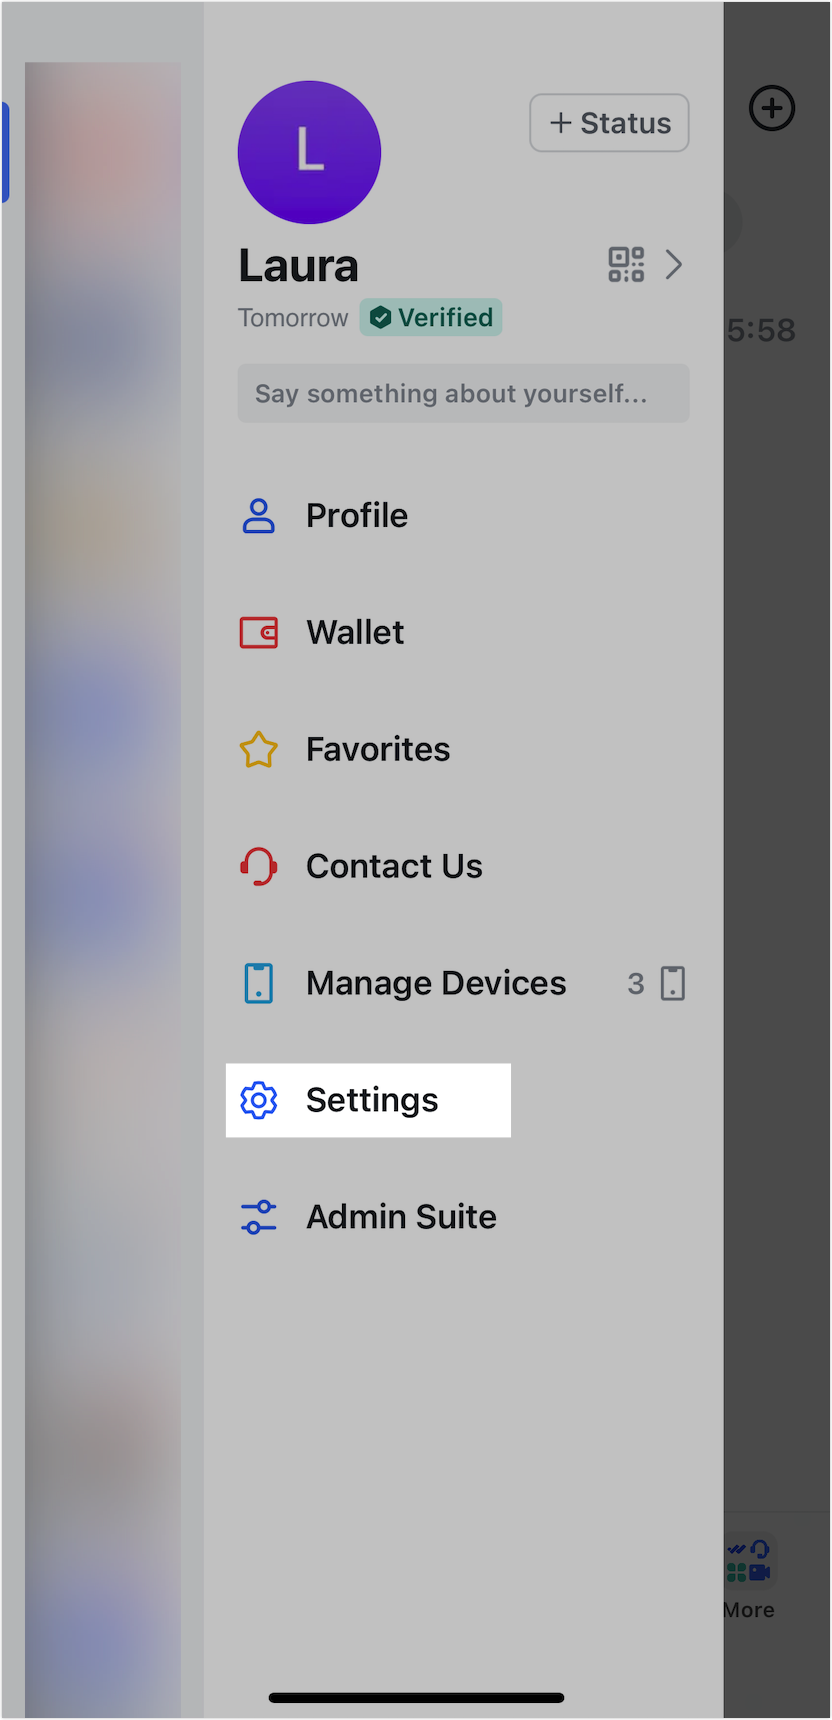Viewport: 832px width, 1720px height.
Task: Expand the profile details chevron
Action: pyautogui.click(x=674, y=264)
